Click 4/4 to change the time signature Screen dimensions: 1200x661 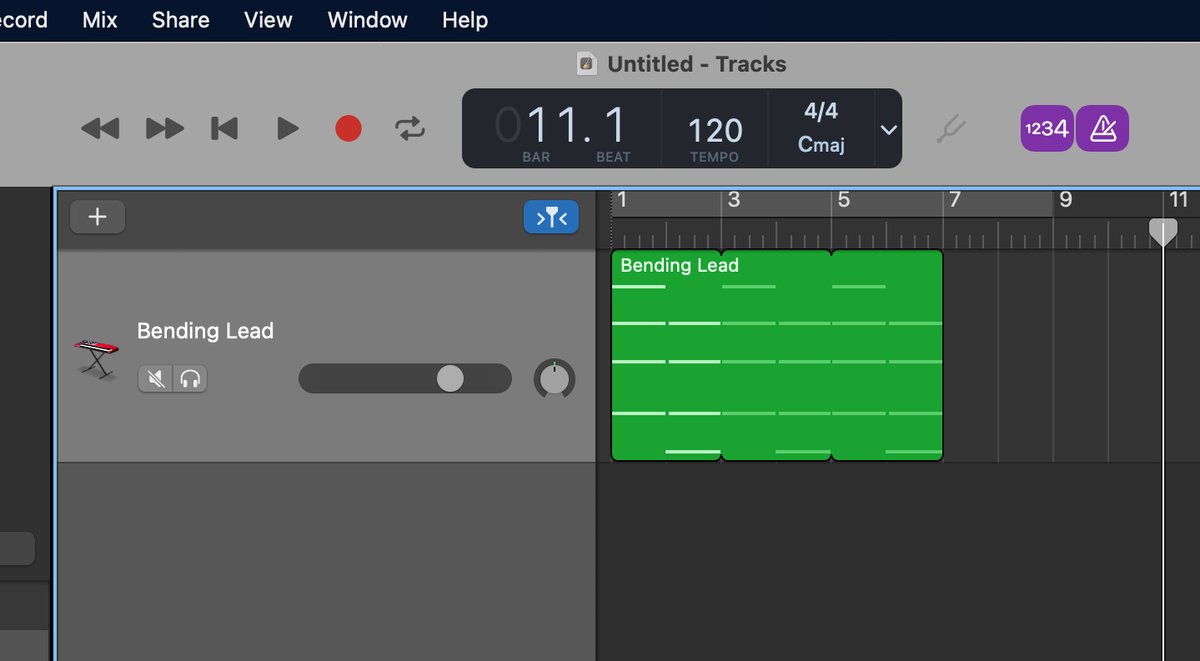(821, 110)
